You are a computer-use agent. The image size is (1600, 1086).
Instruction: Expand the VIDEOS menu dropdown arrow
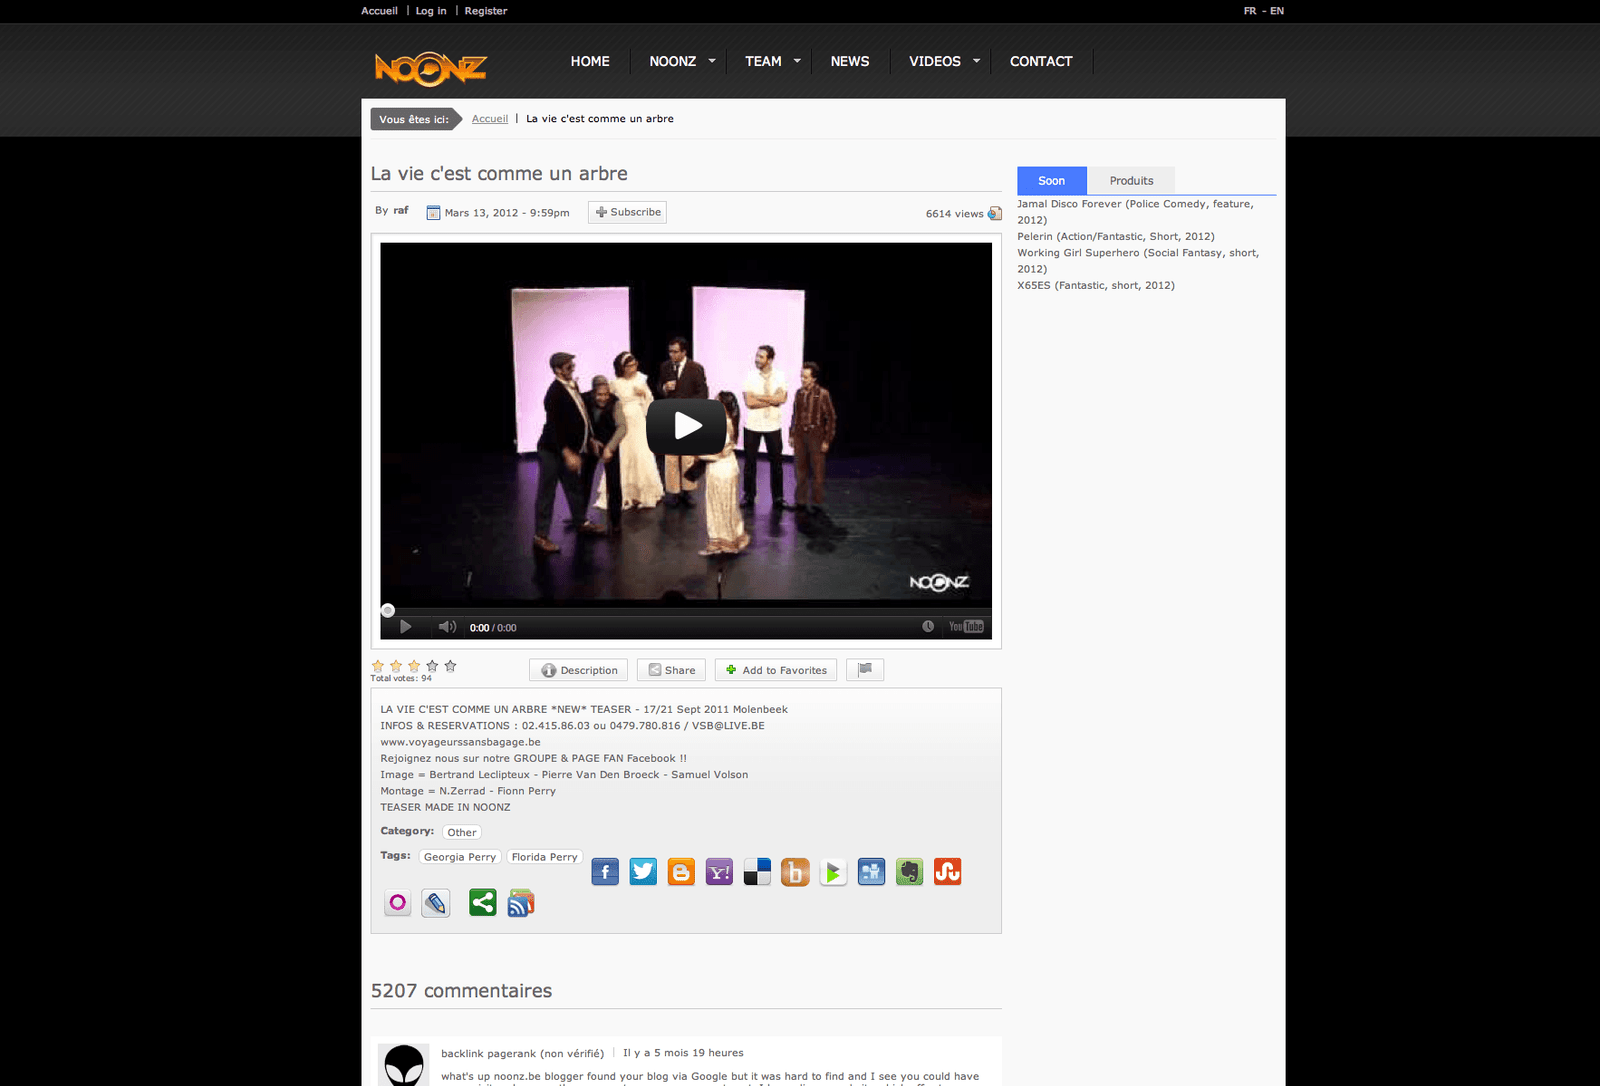click(x=977, y=61)
